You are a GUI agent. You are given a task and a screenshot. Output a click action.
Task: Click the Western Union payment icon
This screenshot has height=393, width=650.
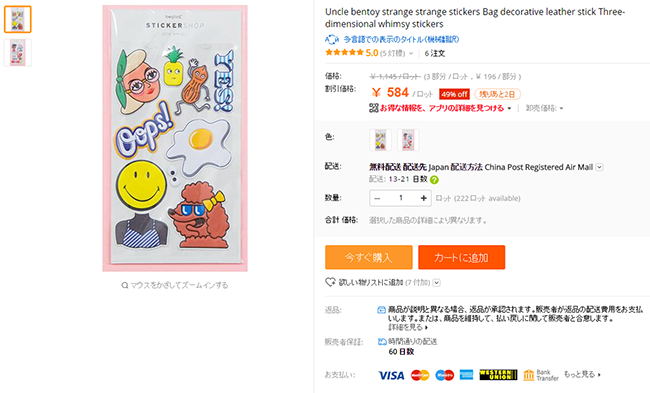pos(498,375)
